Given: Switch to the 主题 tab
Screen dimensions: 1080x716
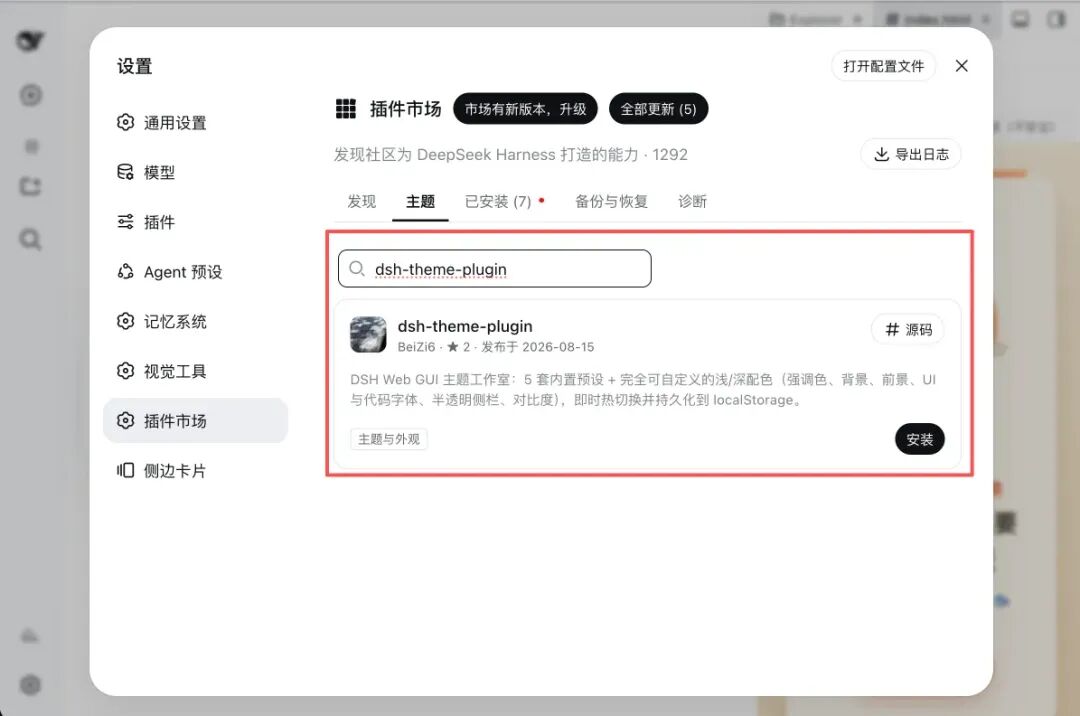Looking at the screenshot, I should pos(420,202).
